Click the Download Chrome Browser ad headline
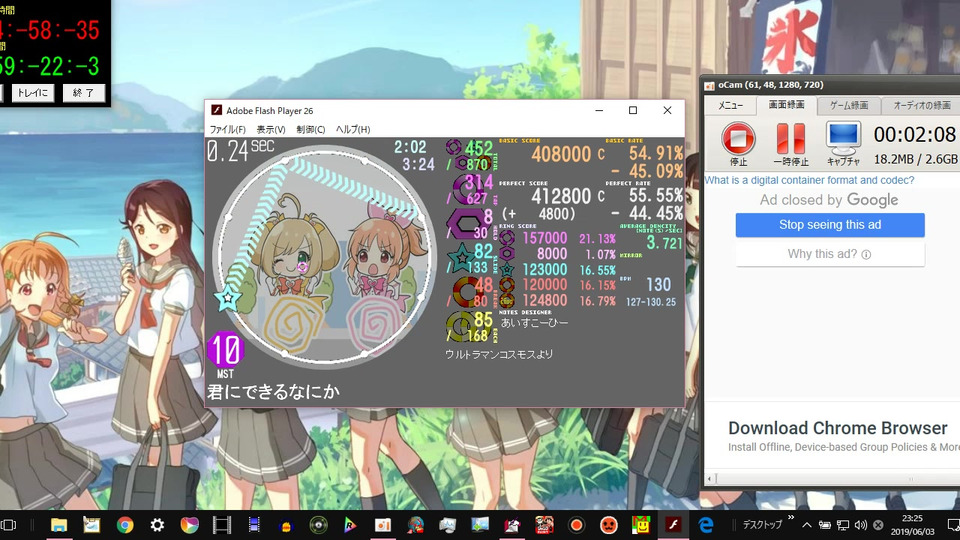 pyautogui.click(x=838, y=428)
